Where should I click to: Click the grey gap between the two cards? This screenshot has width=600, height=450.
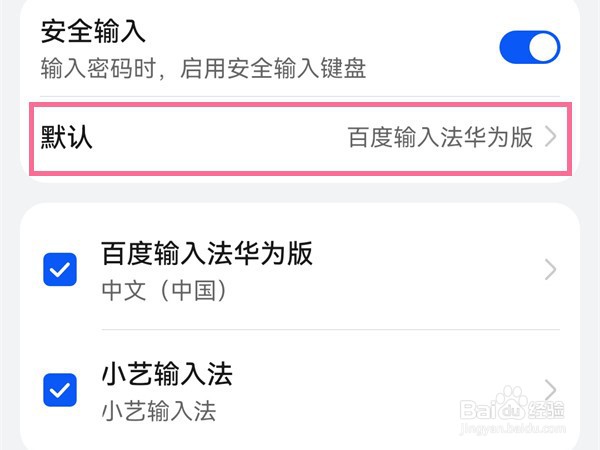click(300, 193)
